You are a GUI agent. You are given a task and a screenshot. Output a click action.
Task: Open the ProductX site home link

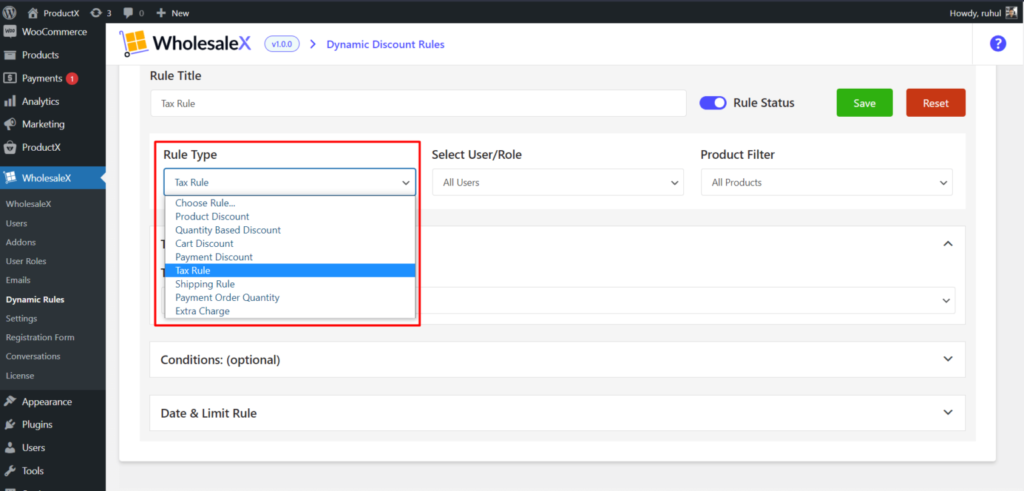[x=53, y=12]
